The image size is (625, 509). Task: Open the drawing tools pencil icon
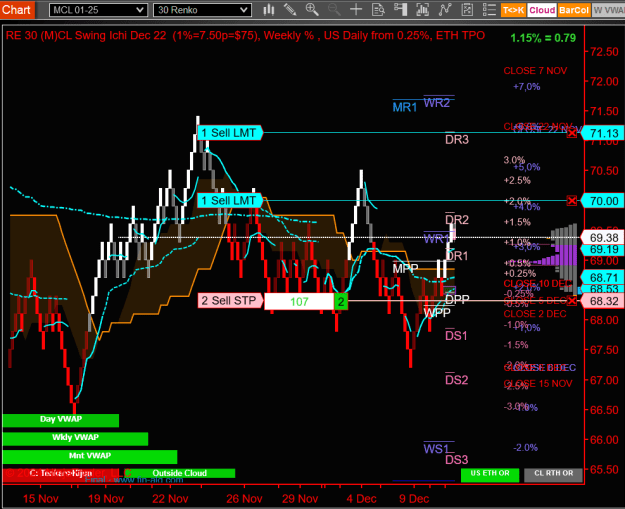[x=290, y=10]
